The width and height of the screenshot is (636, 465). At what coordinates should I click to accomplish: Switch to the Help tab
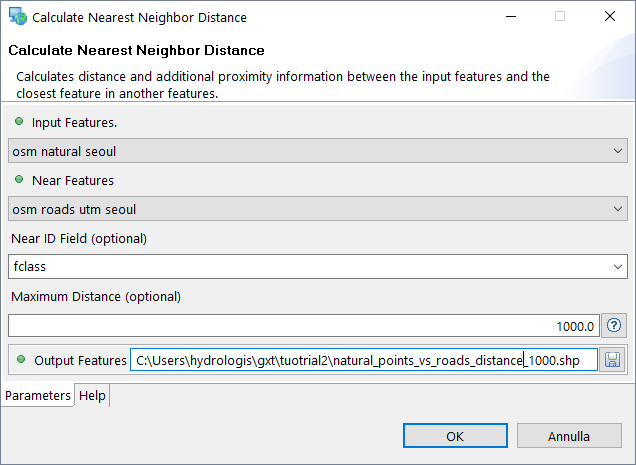(x=93, y=396)
